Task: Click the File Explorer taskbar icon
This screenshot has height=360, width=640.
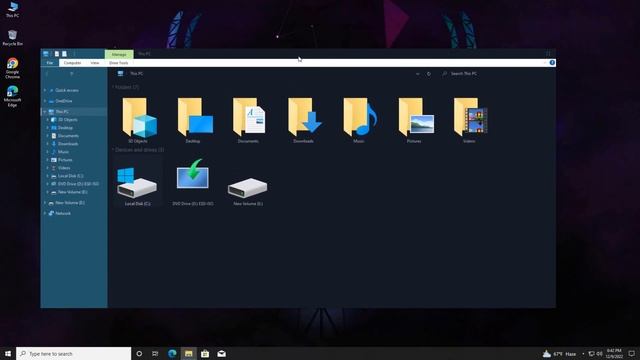Action: (x=189, y=353)
